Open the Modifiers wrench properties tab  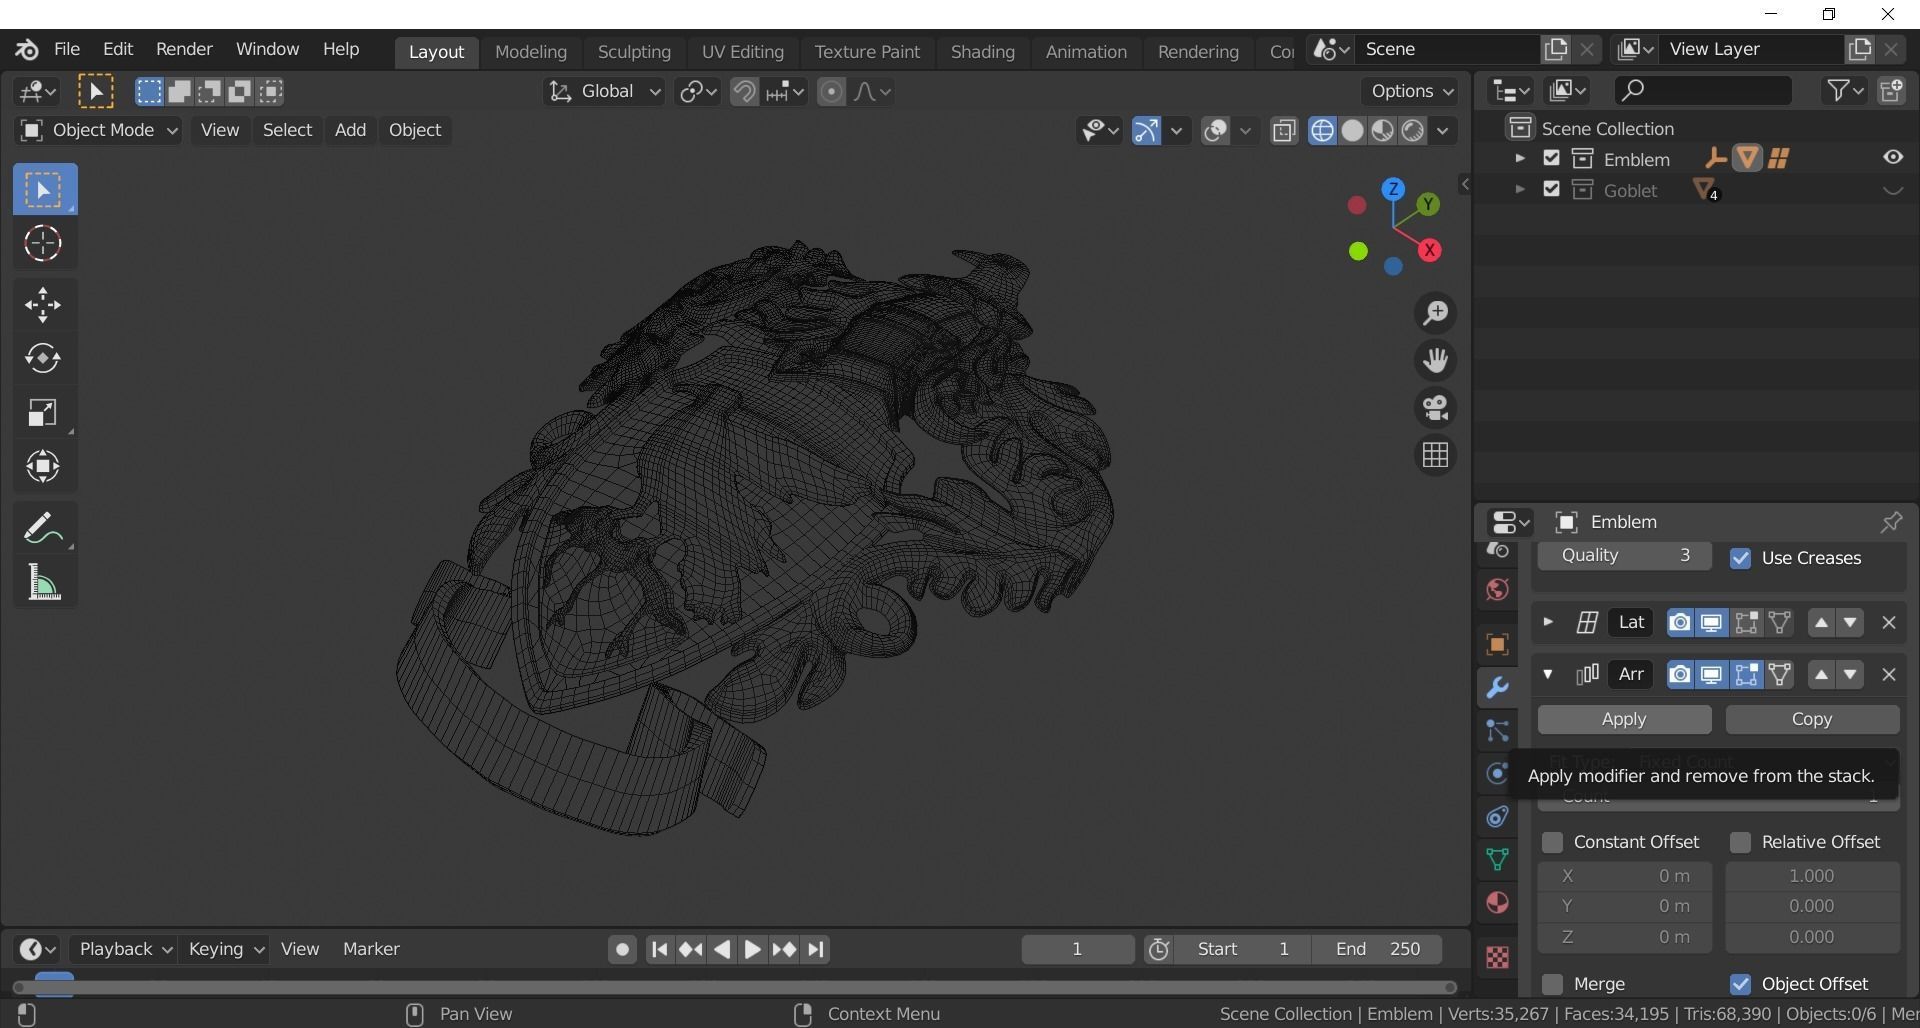tap(1497, 687)
